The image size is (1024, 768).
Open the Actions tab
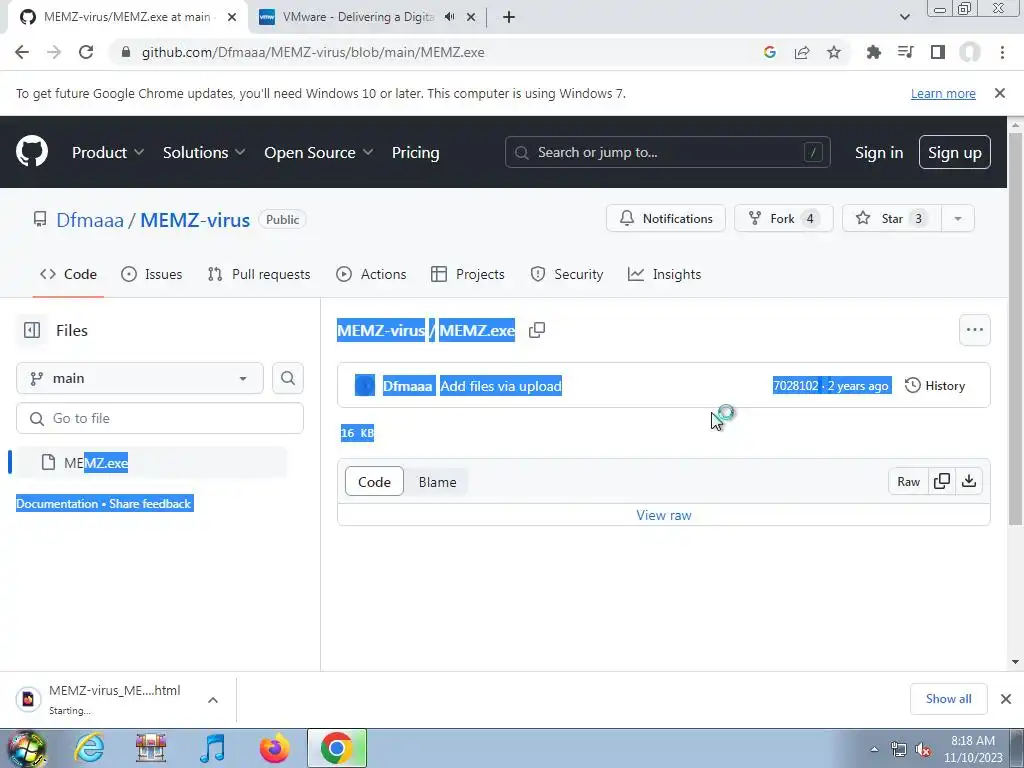(x=371, y=274)
